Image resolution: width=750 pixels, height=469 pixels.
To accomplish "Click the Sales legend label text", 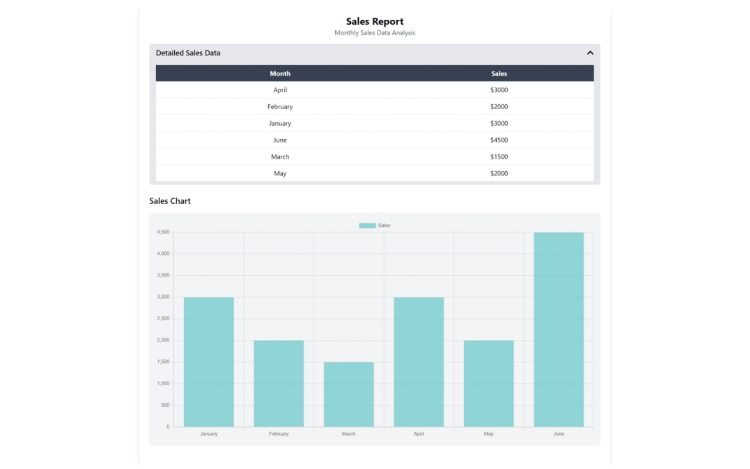I will click(x=384, y=226).
